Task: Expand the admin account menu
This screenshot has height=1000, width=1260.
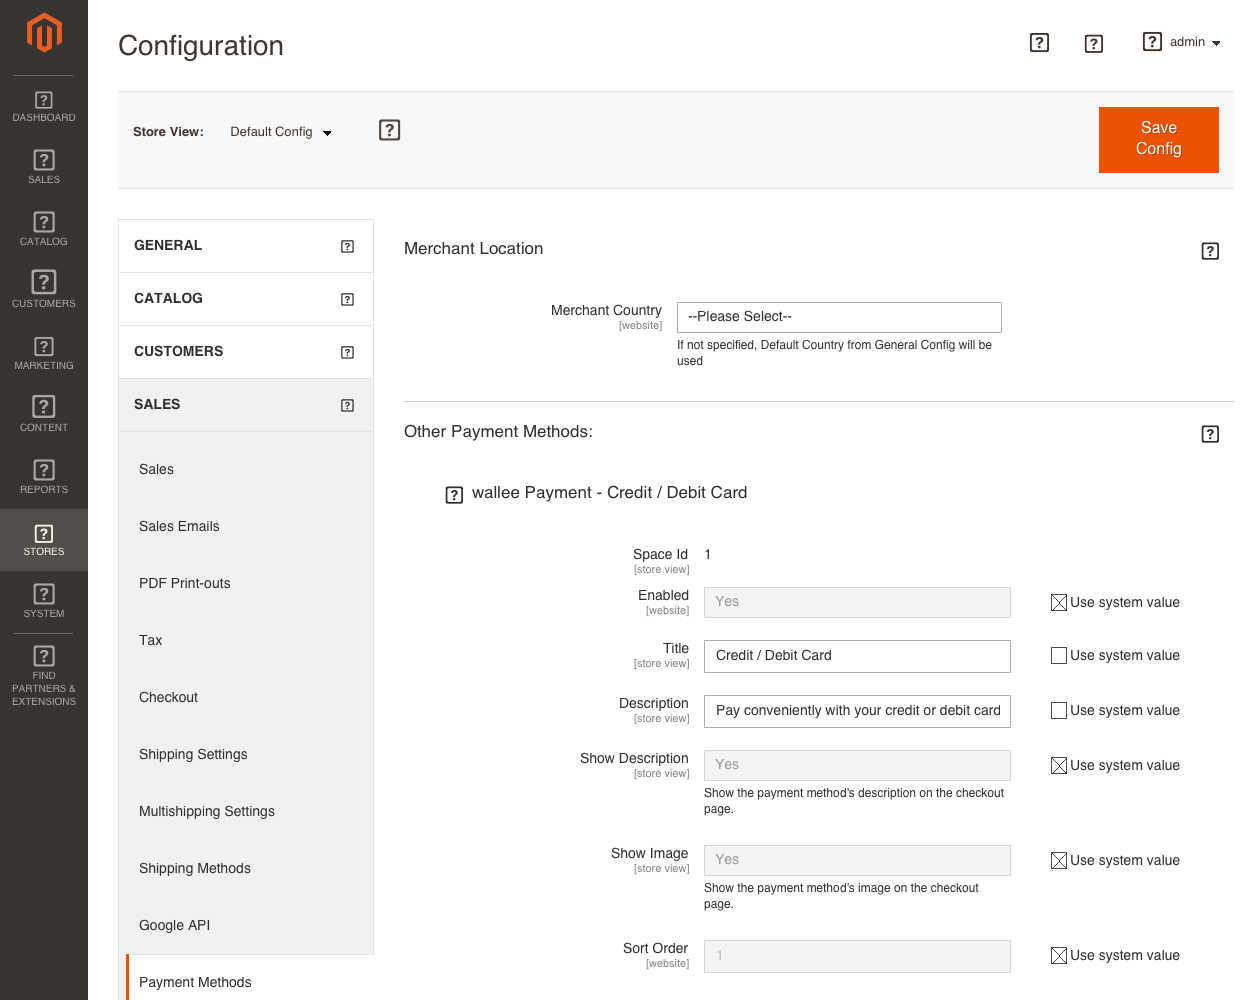Action: pos(1192,42)
